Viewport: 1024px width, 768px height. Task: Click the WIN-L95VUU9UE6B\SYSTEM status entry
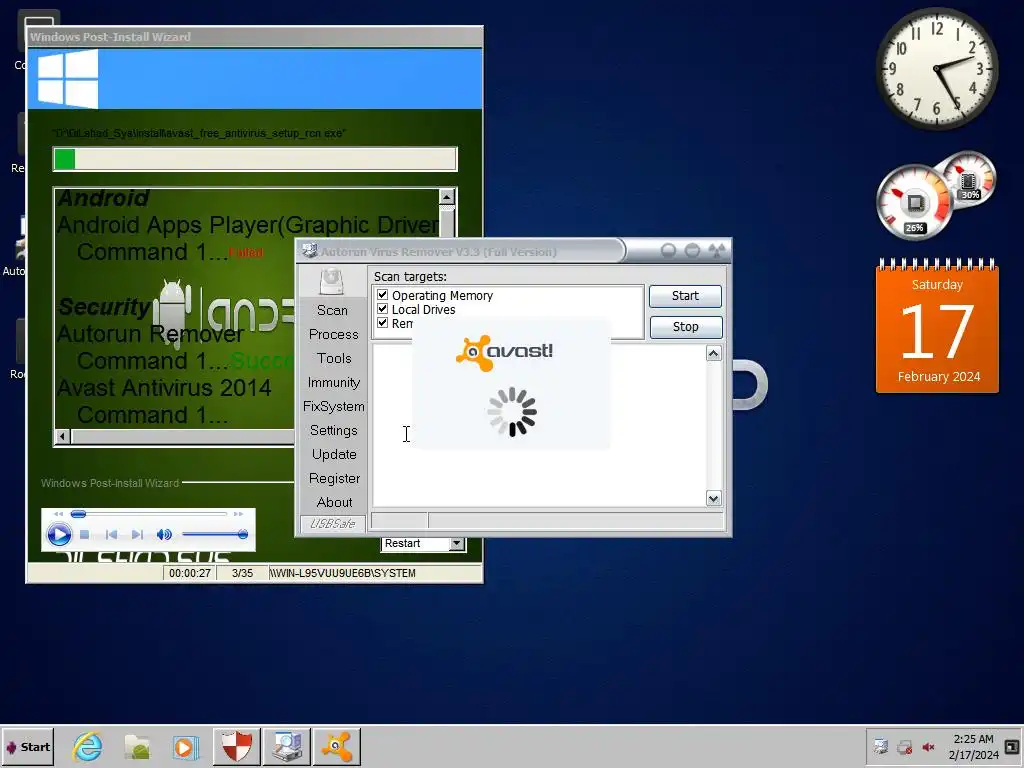(343, 573)
